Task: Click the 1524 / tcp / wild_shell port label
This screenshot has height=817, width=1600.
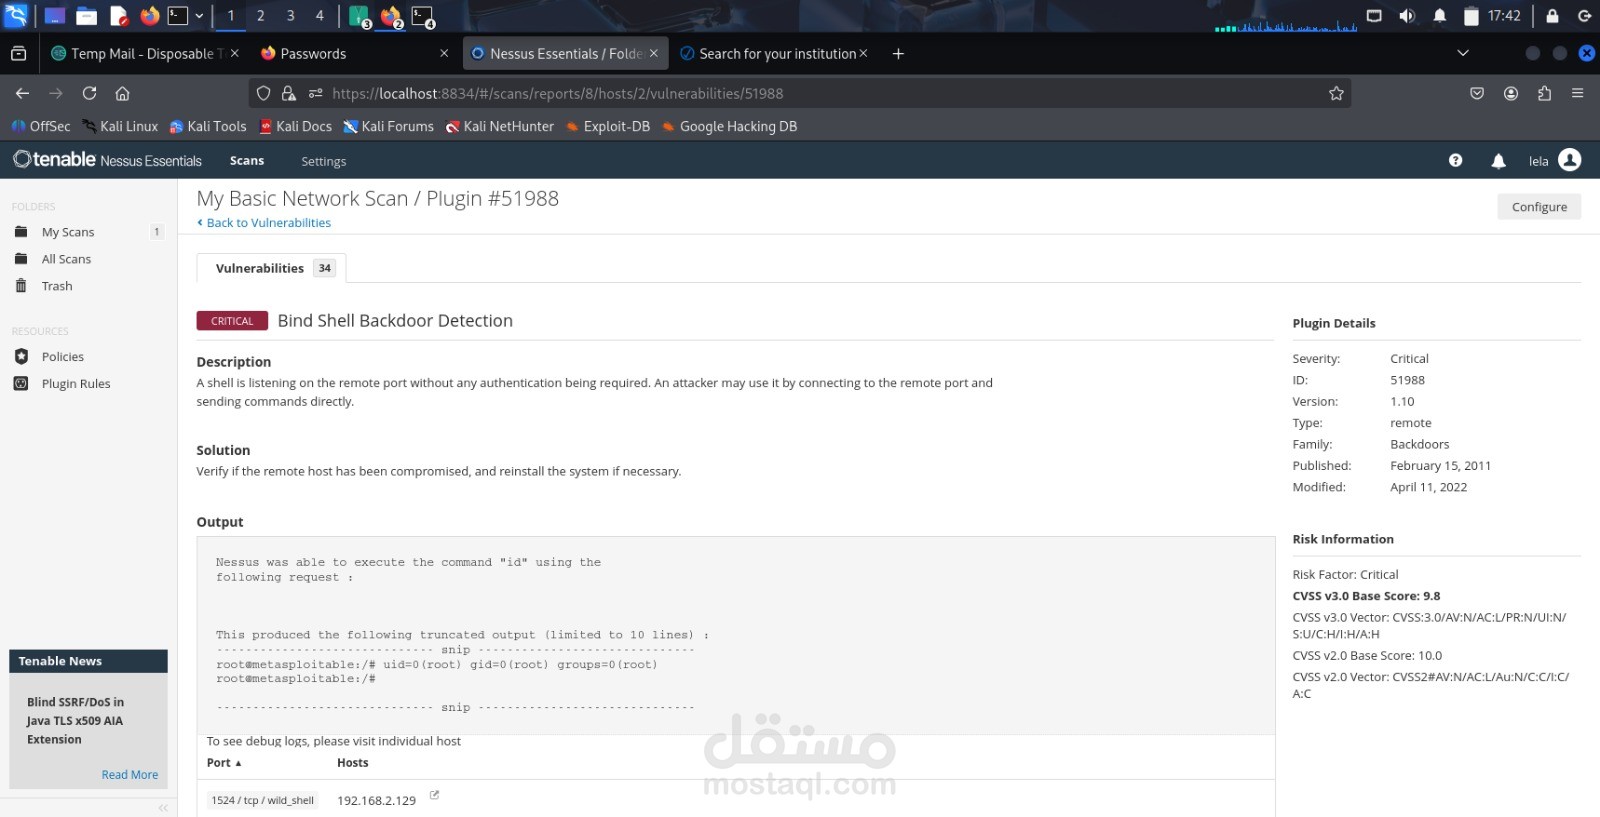Action: coord(263,800)
